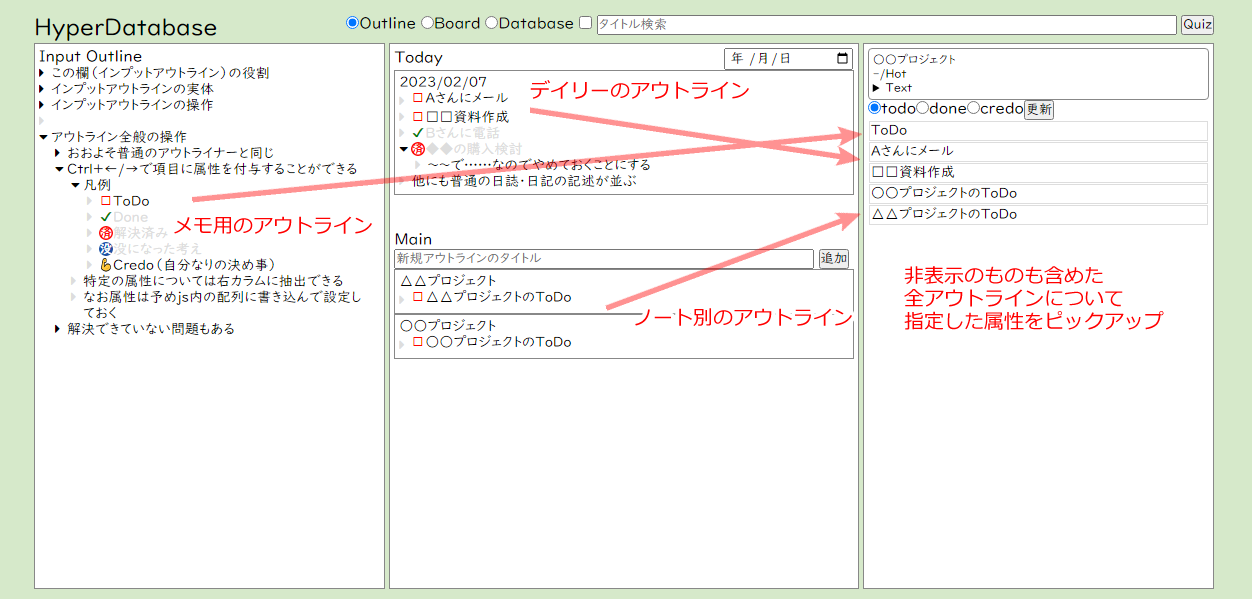
Task: Expand the 解決できていない問題もある node
Action: 59,329
